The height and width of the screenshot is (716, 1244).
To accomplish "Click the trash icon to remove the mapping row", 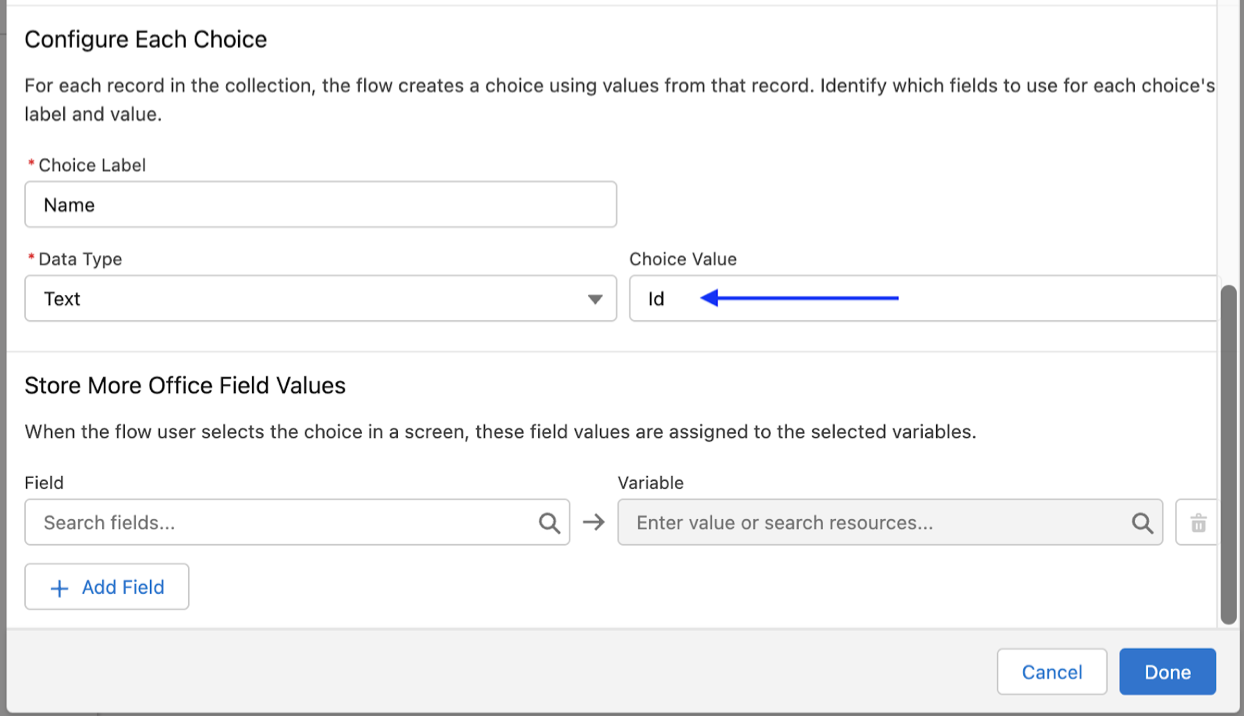I will (x=1198, y=522).
